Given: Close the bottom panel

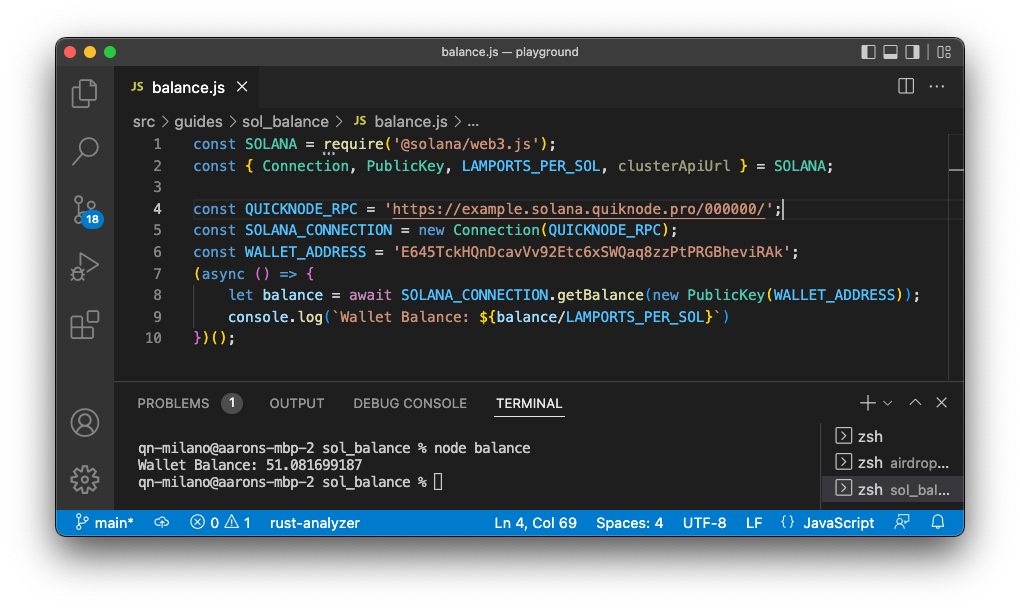Looking at the screenshot, I should [x=941, y=403].
